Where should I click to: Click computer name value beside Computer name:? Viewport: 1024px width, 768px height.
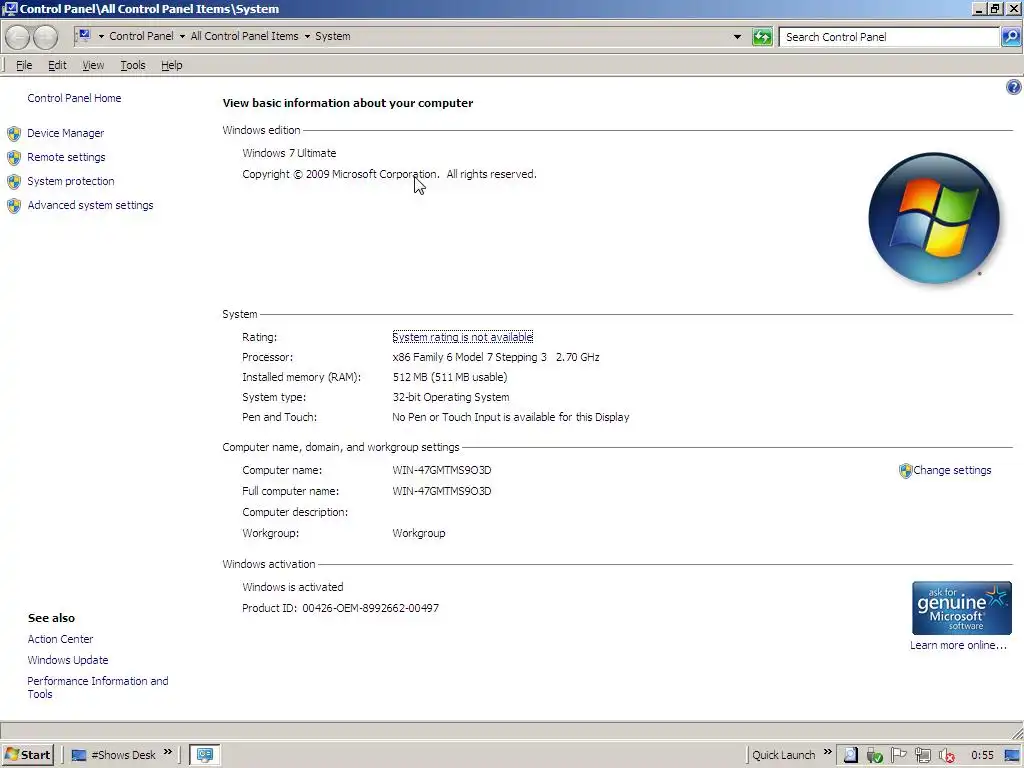(441, 470)
